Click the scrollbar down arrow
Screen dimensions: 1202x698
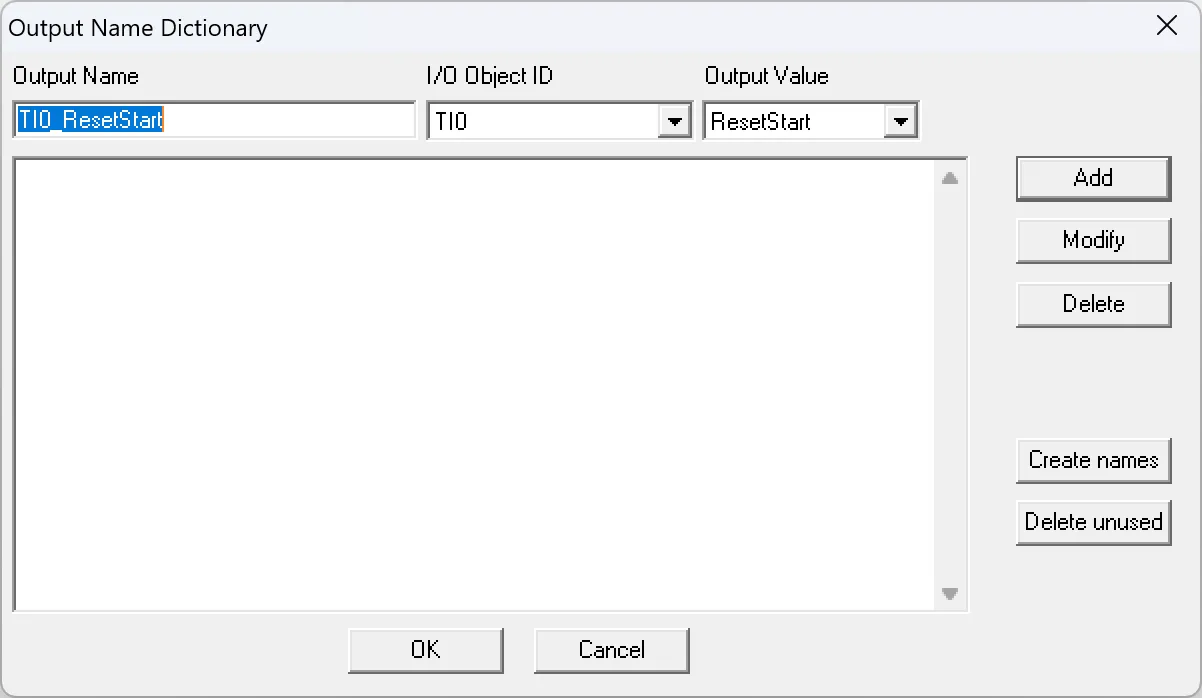[950, 594]
